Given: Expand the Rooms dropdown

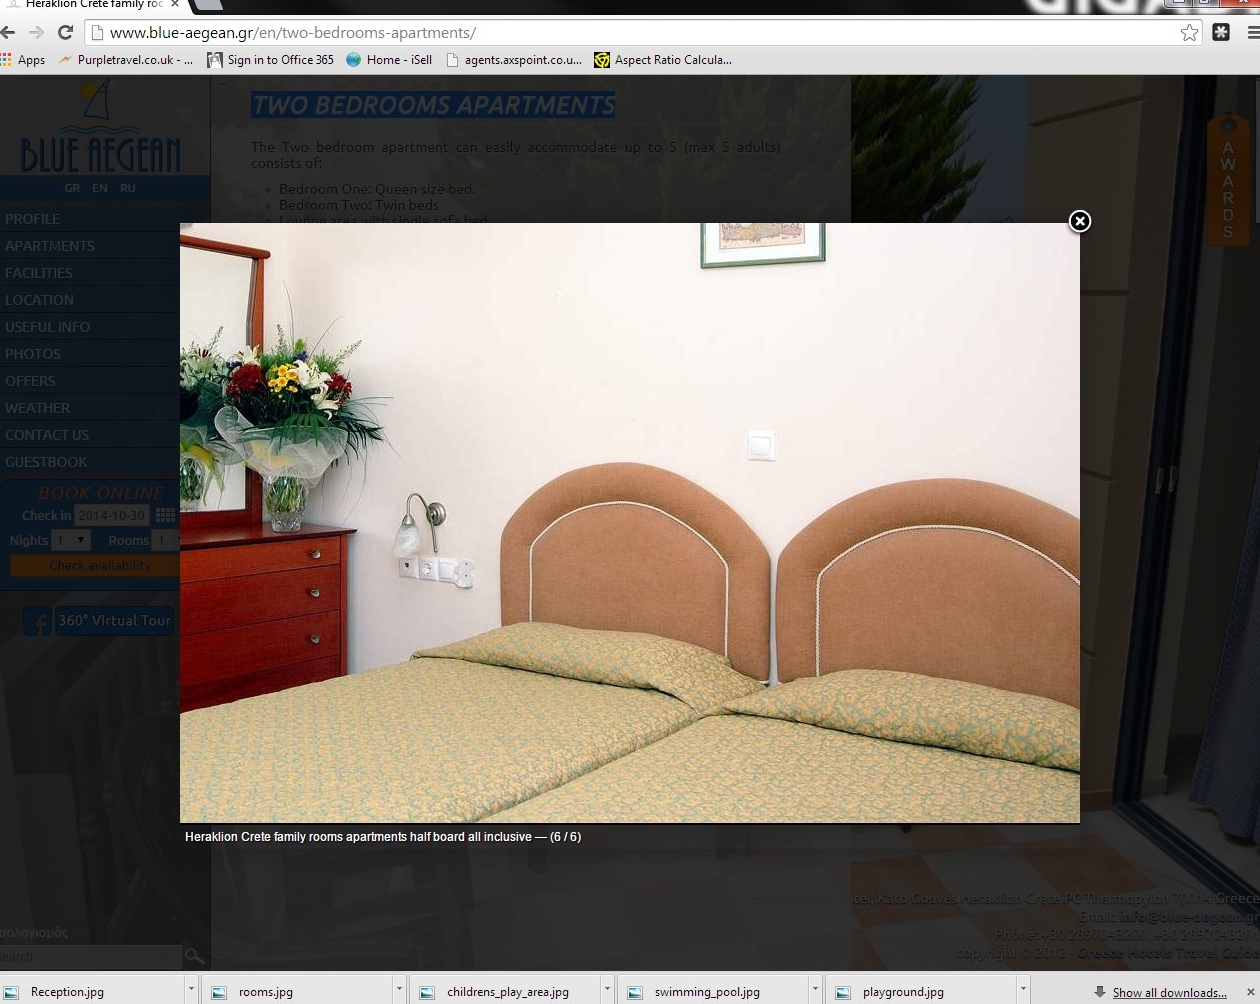Looking at the screenshot, I should pyautogui.click(x=166, y=540).
